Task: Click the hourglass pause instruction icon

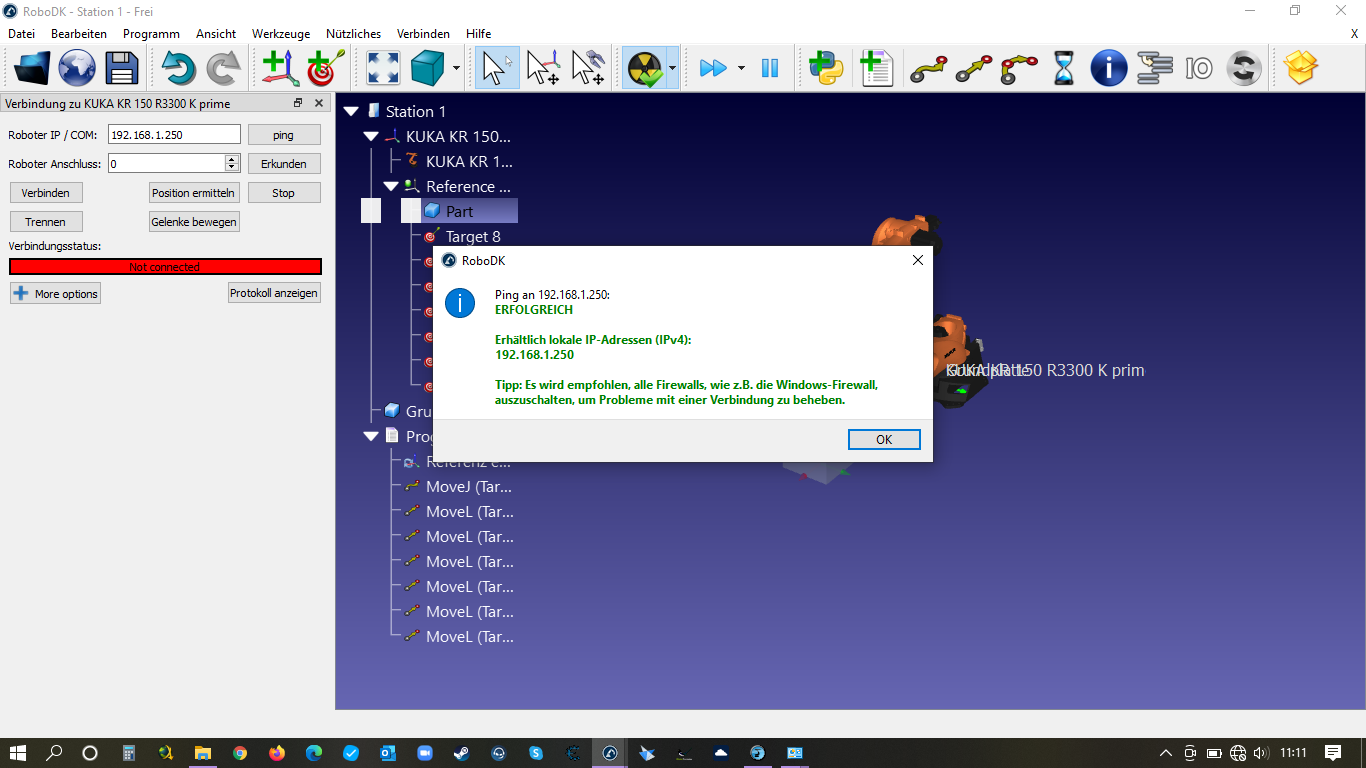Action: click(x=1064, y=68)
